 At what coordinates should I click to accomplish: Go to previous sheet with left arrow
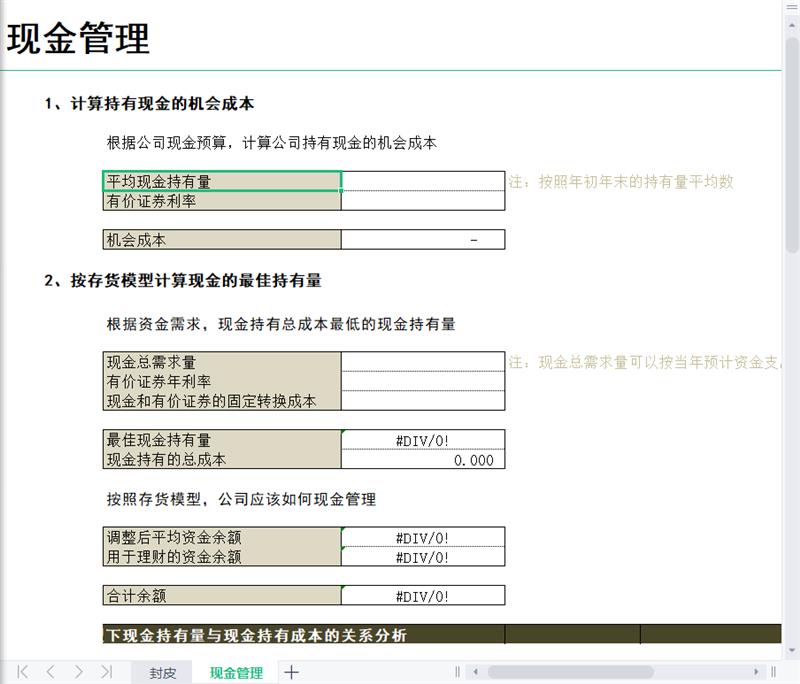coord(50,672)
